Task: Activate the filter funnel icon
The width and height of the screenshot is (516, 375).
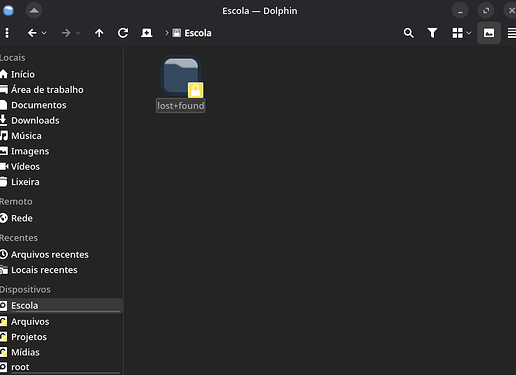Action: click(x=432, y=33)
